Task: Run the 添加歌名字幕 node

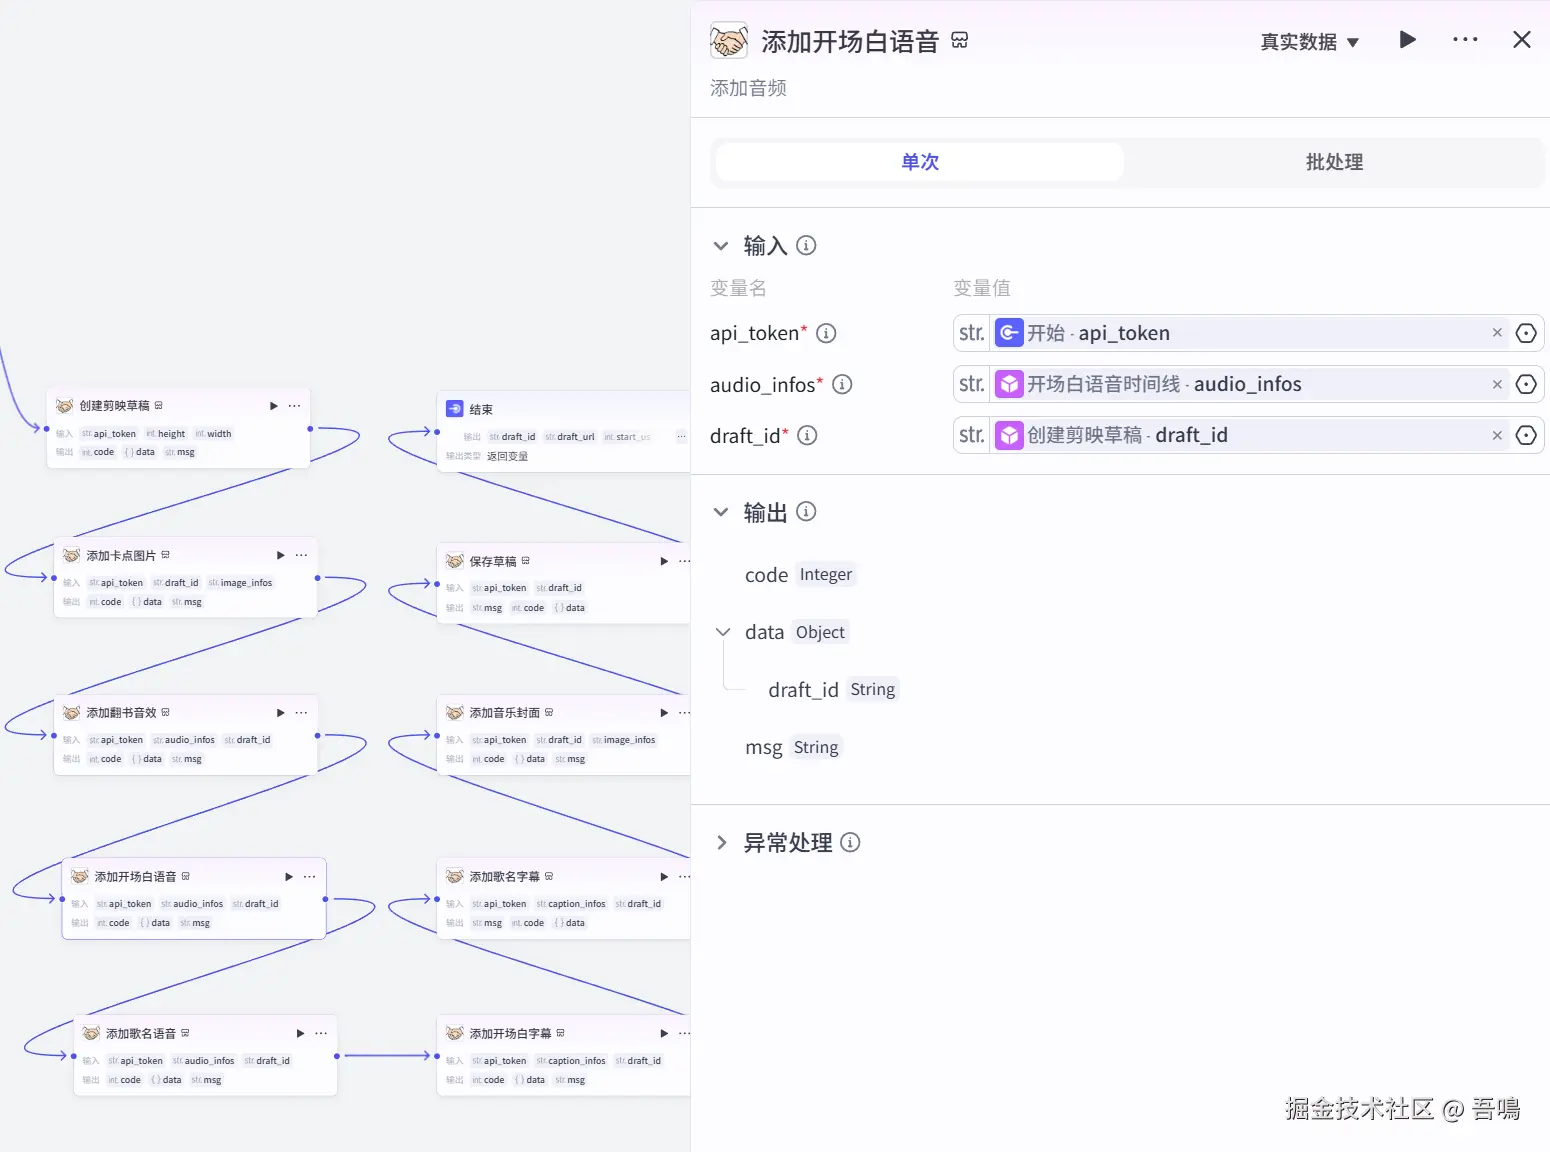Action: point(664,877)
